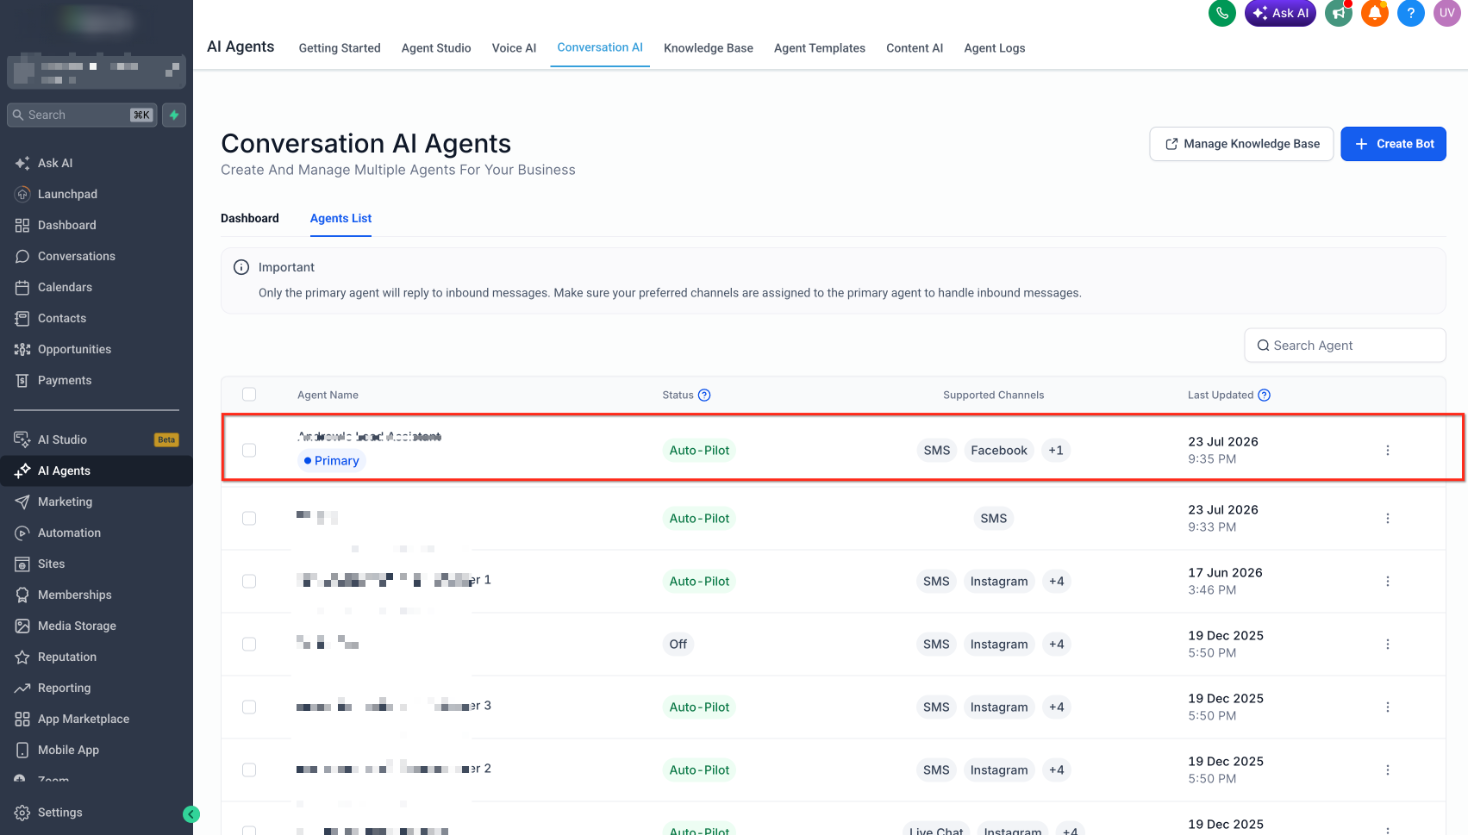
Task: Collapse sidebar with the green arrow
Action: pos(191,814)
